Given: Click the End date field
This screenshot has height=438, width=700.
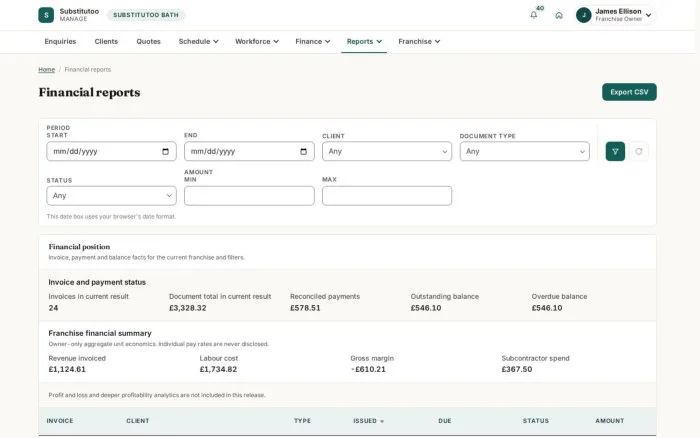Looking at the screenshot, I should click(x=249, y=151).
